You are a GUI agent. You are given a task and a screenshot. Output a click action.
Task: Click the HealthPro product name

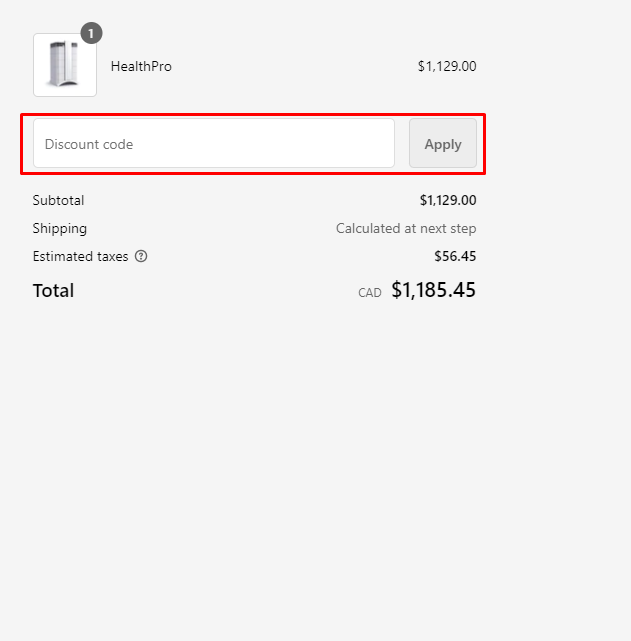click(x=141, y=66)
